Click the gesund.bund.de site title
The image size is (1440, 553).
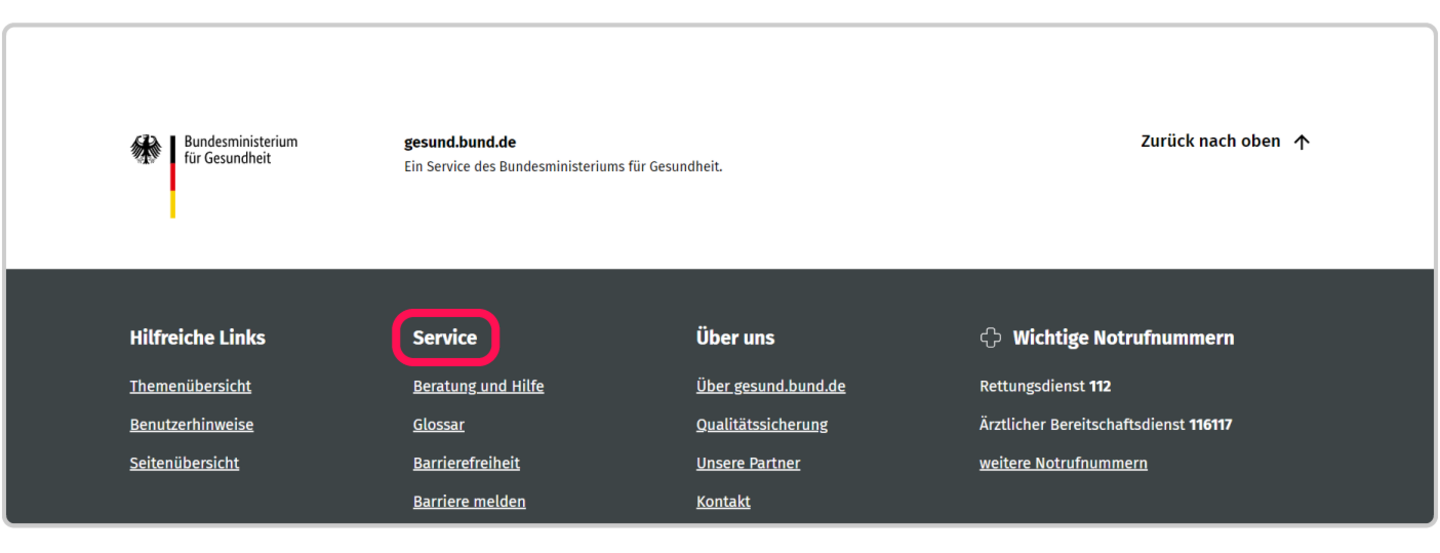click(460, 142)
